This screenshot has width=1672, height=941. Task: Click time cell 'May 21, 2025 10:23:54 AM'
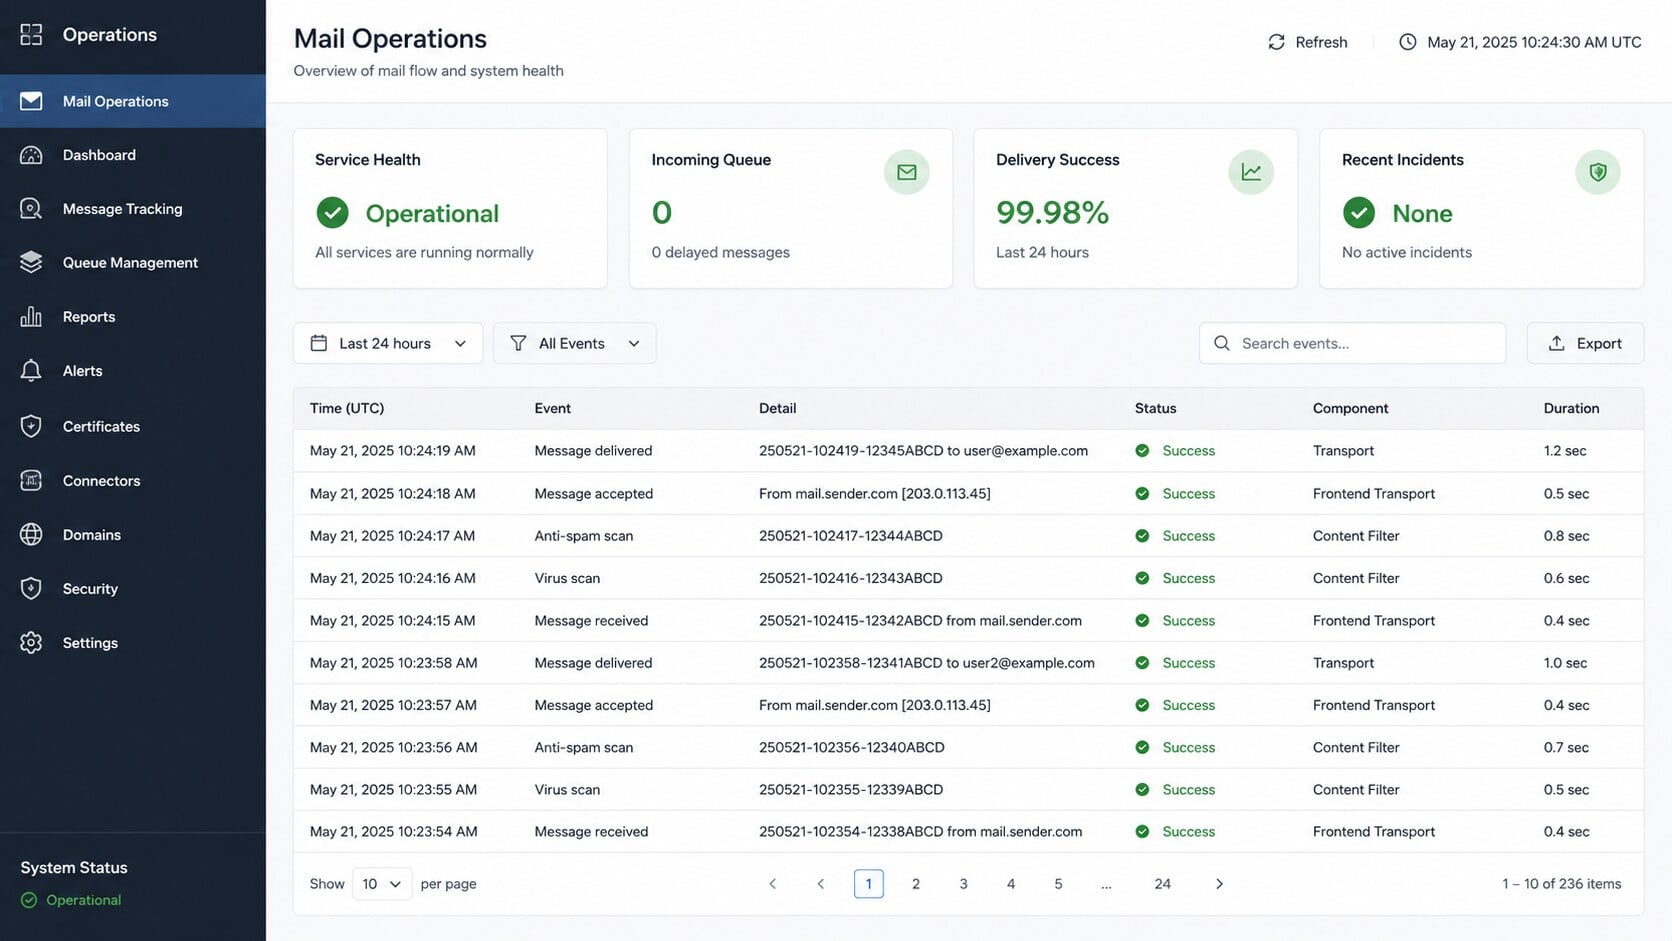[394, 832]
